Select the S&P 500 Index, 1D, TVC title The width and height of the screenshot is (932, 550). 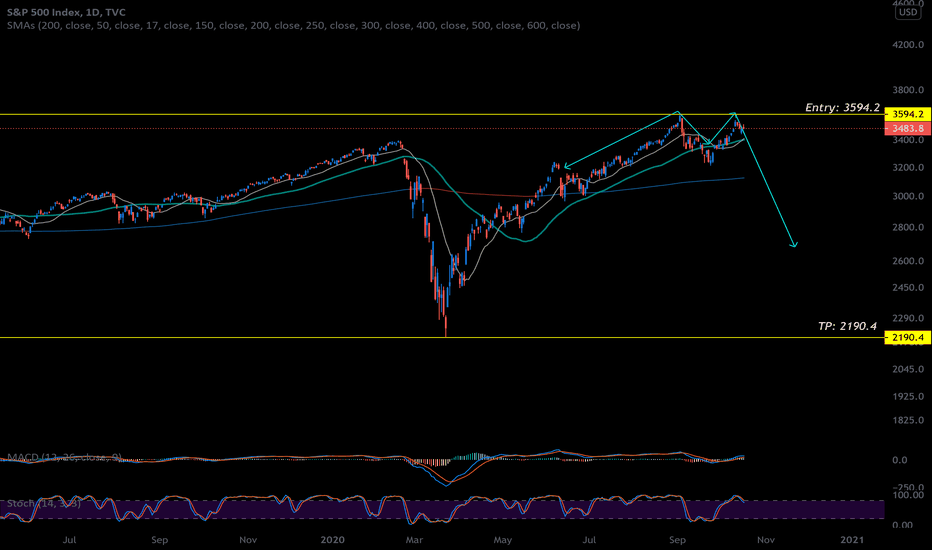click(66, 12)
